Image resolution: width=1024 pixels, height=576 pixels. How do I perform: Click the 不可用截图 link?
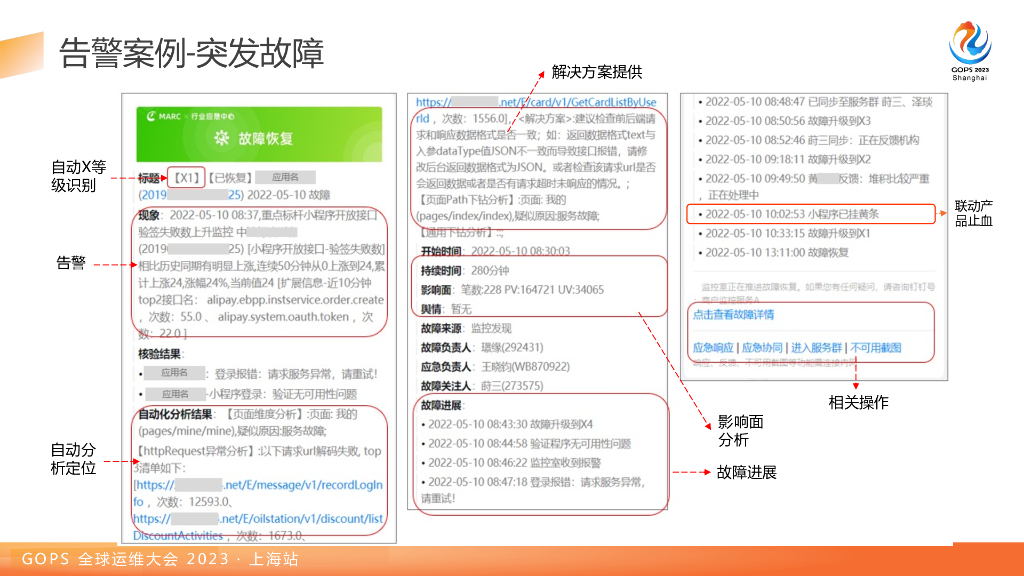click(x=876, y=348)
